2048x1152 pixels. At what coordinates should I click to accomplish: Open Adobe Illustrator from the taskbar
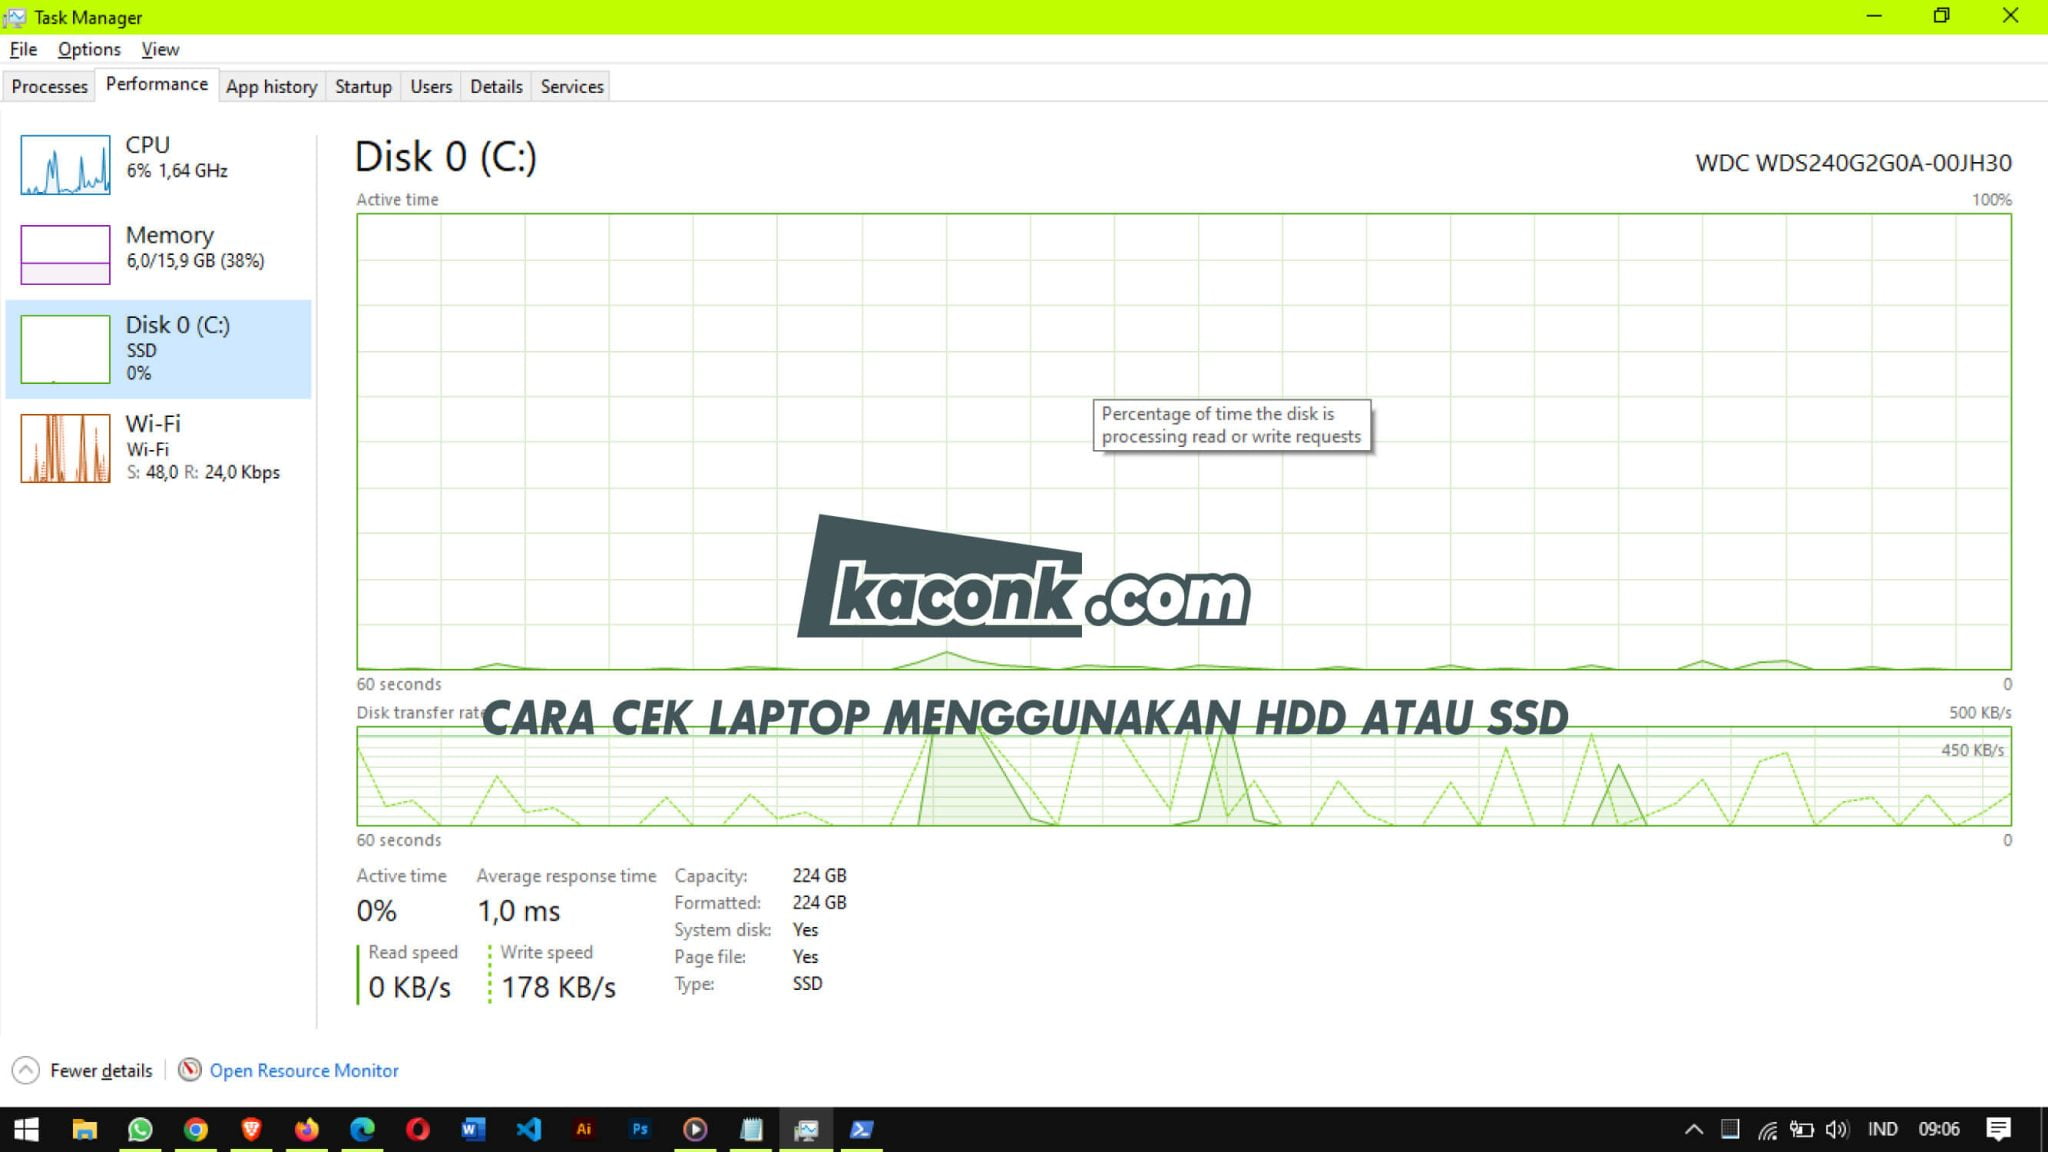point(585,1129)
